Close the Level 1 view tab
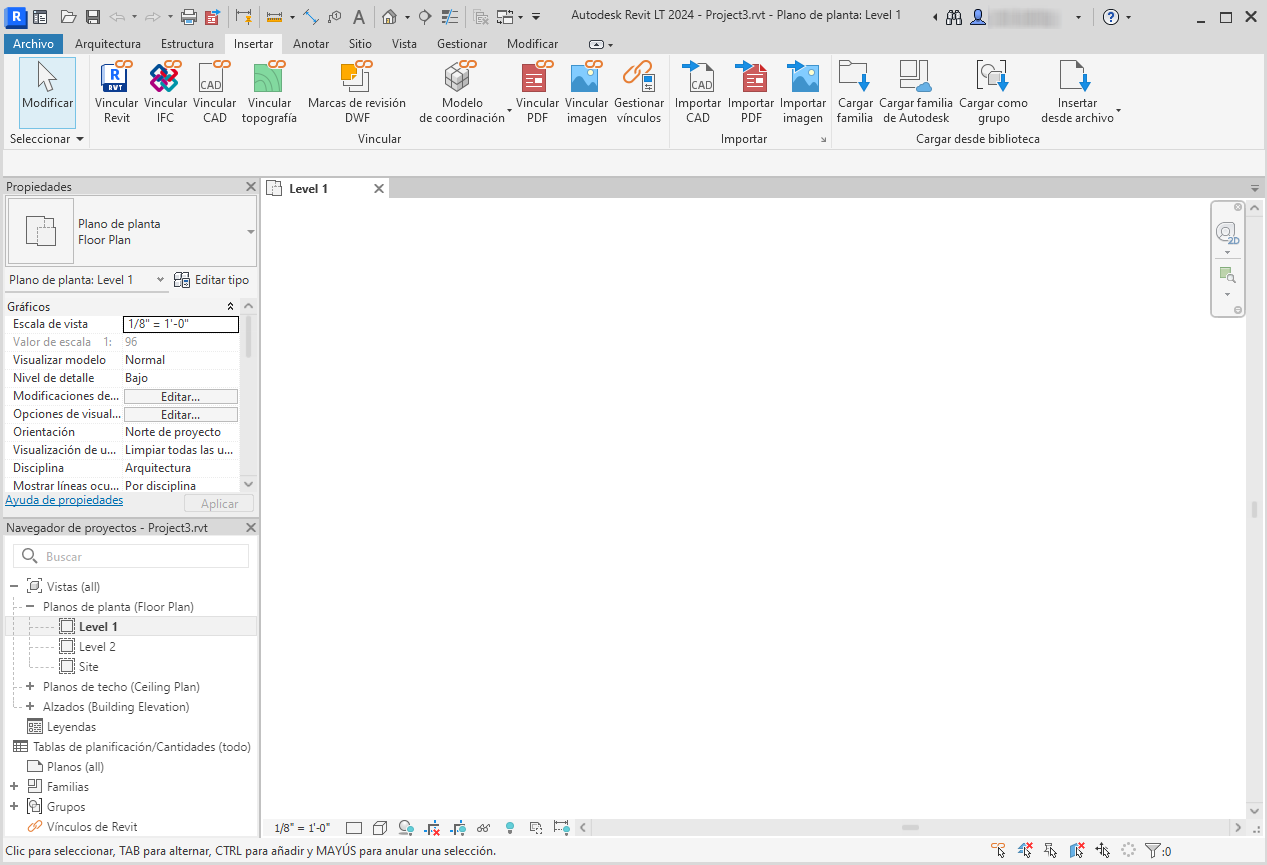The width and height of the screenshot is (1267, 865). pos(379,188)
